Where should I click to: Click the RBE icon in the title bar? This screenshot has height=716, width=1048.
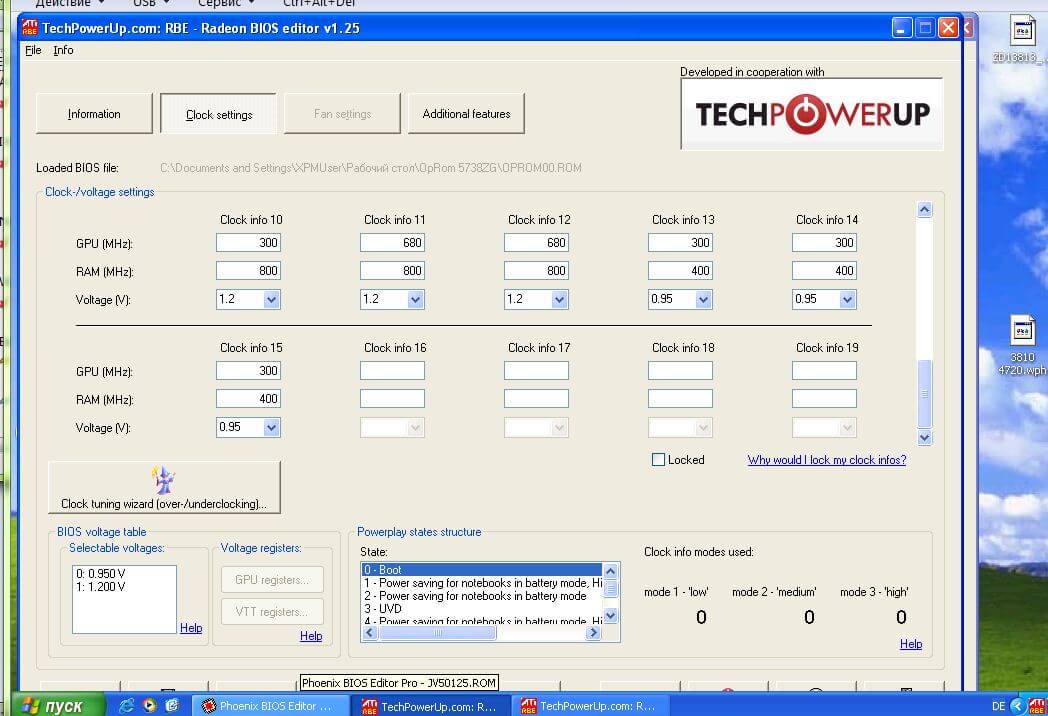click(x=30, y=28)
